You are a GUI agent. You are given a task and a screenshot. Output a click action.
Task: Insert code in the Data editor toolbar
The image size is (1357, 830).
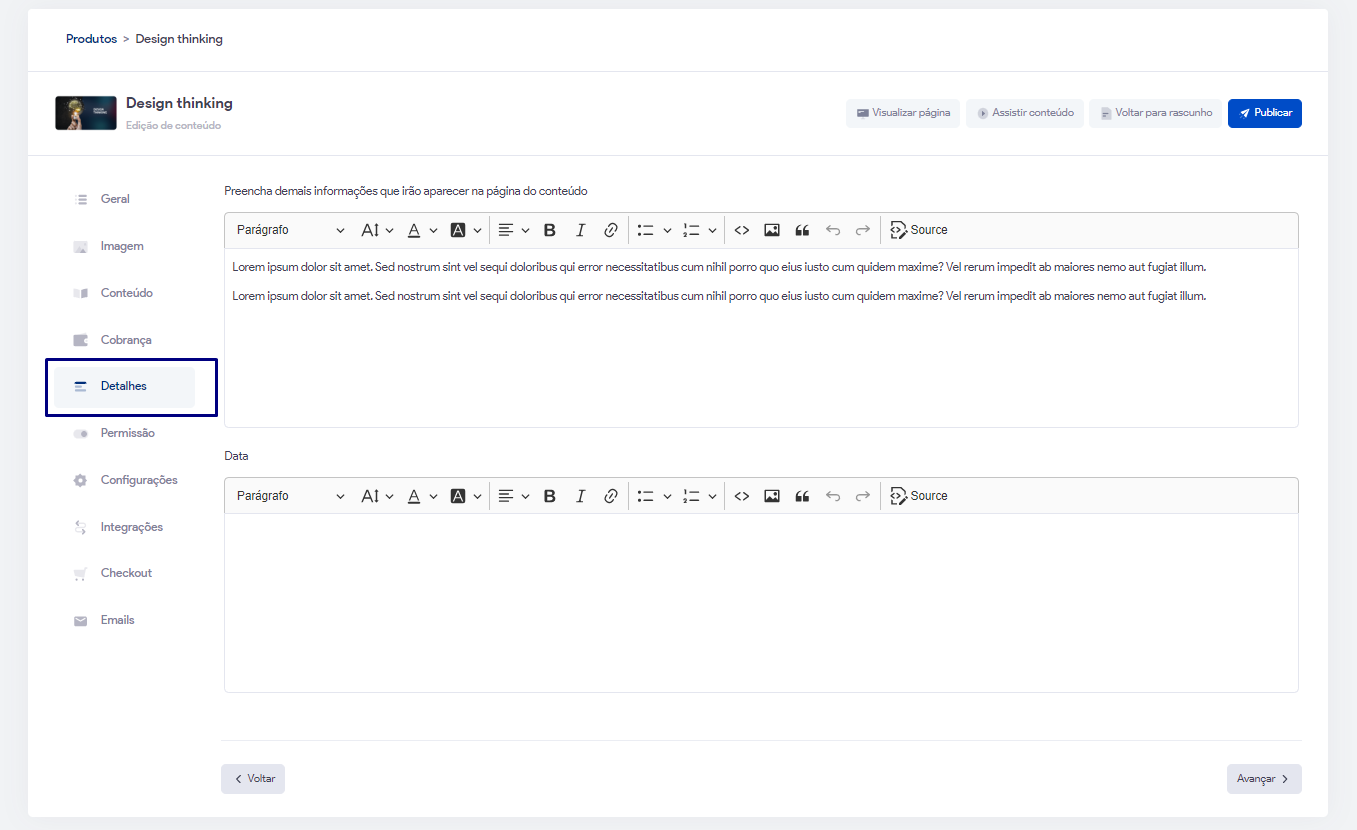tap(741, 496)
